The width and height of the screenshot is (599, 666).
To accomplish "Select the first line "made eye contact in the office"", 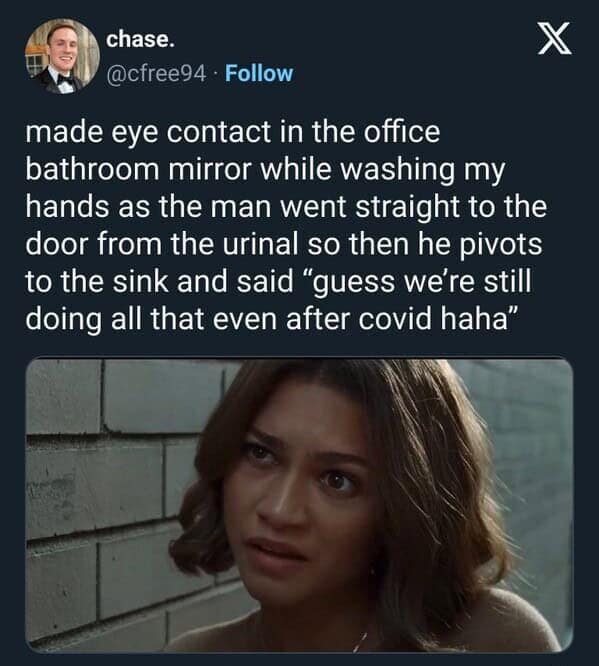I will pyautogui.click(x=232, y=132).
